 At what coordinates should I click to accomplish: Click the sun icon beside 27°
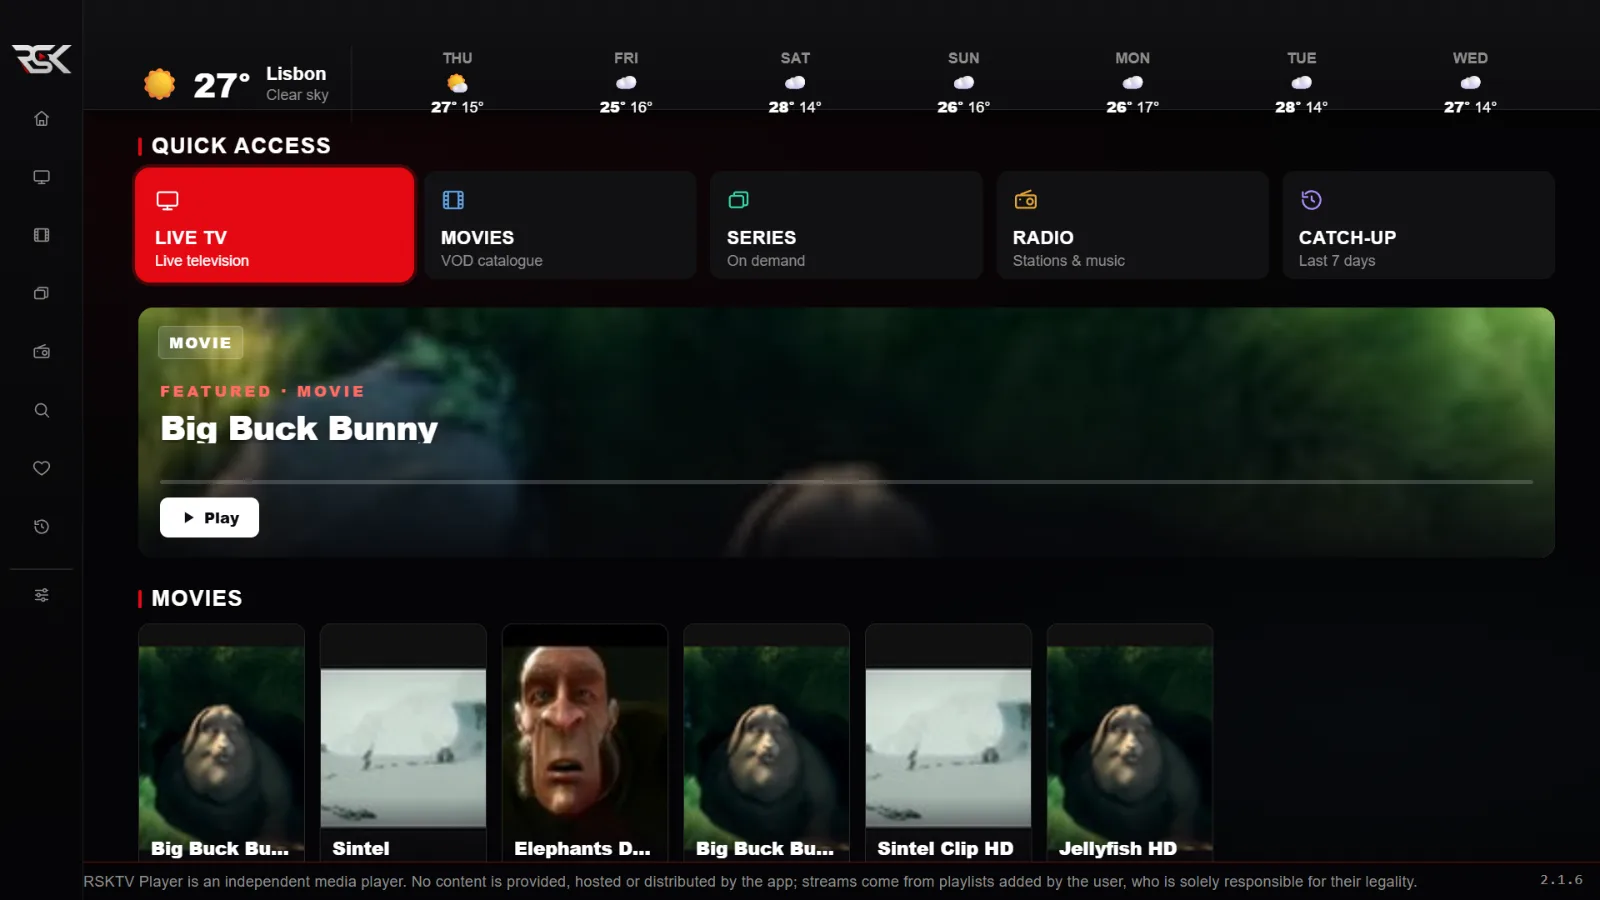[159, 84]
